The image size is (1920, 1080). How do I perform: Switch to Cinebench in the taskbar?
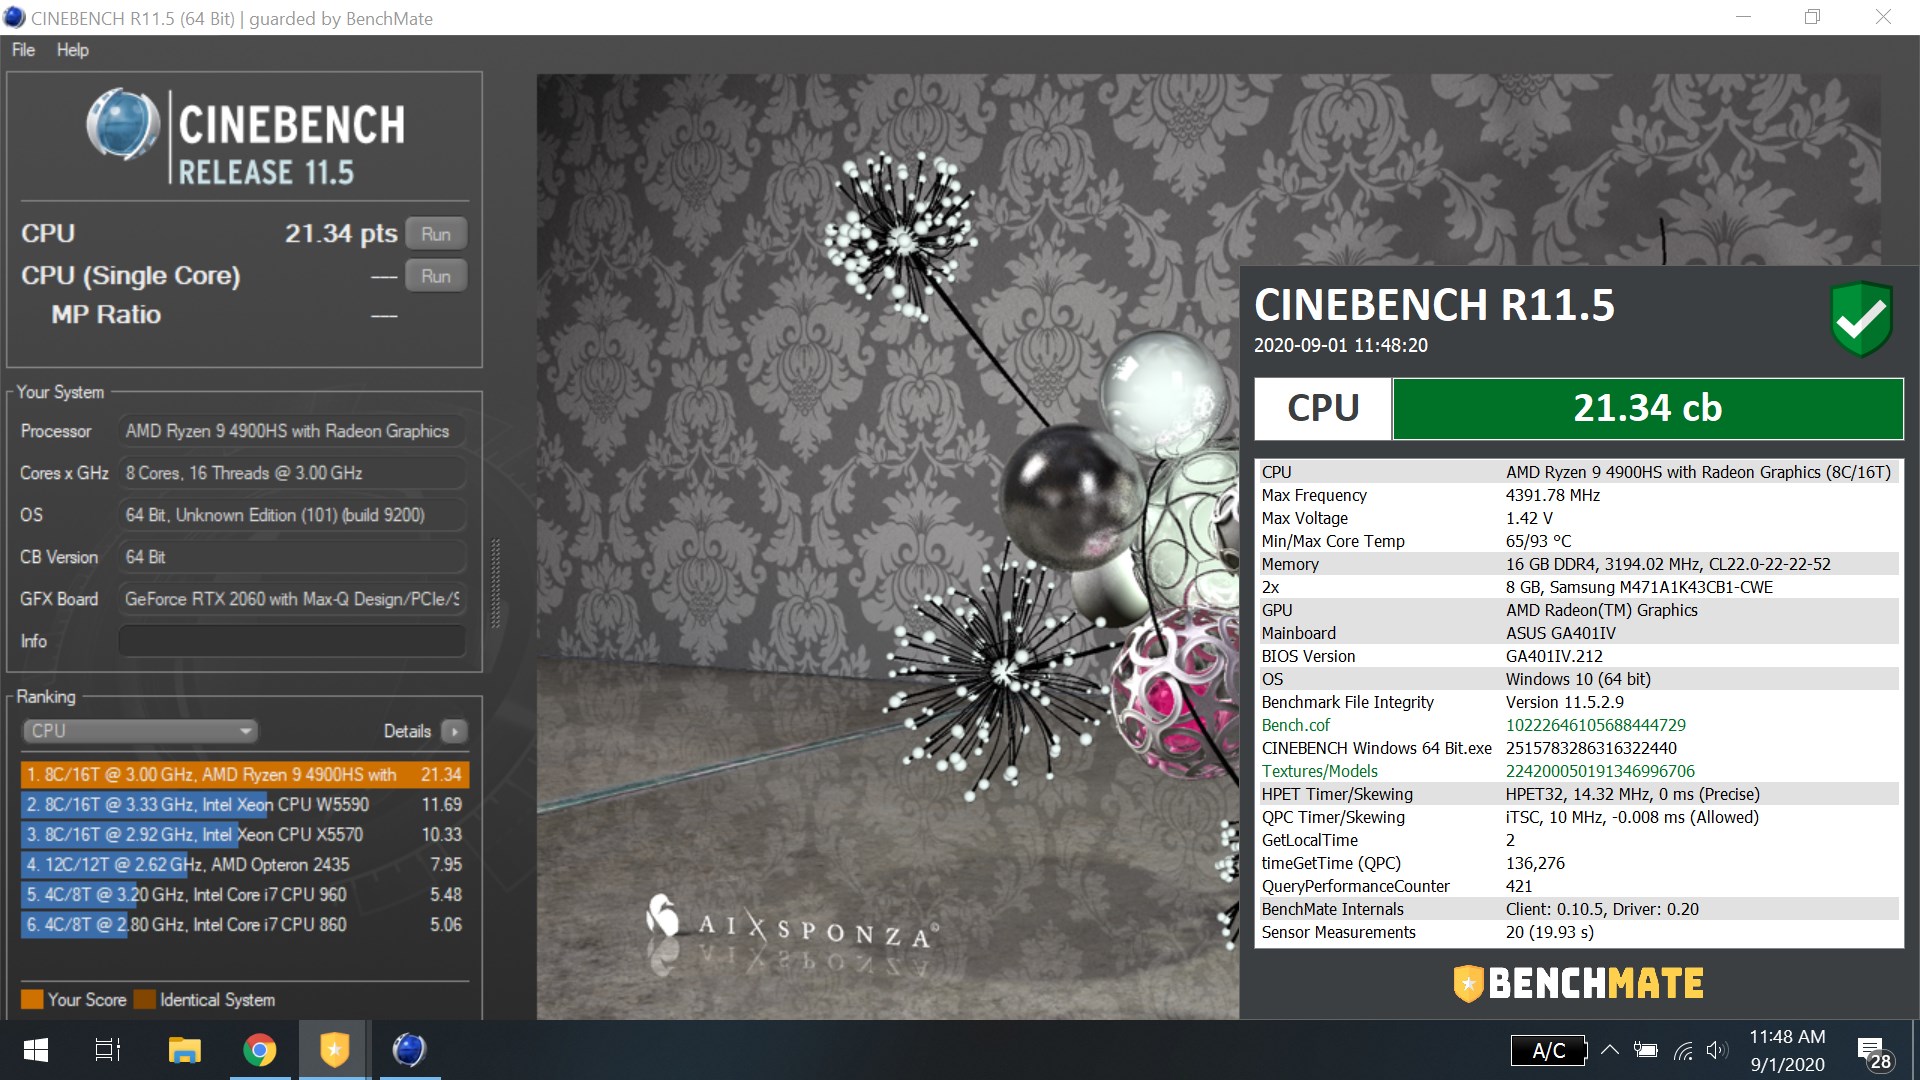click(x=409, y=1050)
